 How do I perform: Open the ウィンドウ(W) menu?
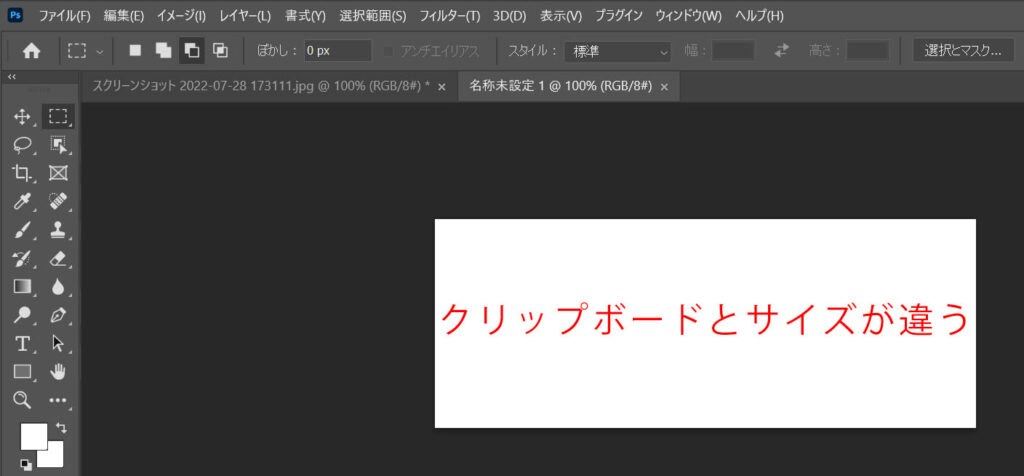(688, 16)
